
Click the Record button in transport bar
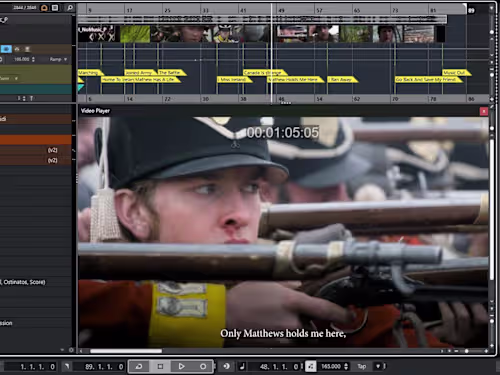203,366
